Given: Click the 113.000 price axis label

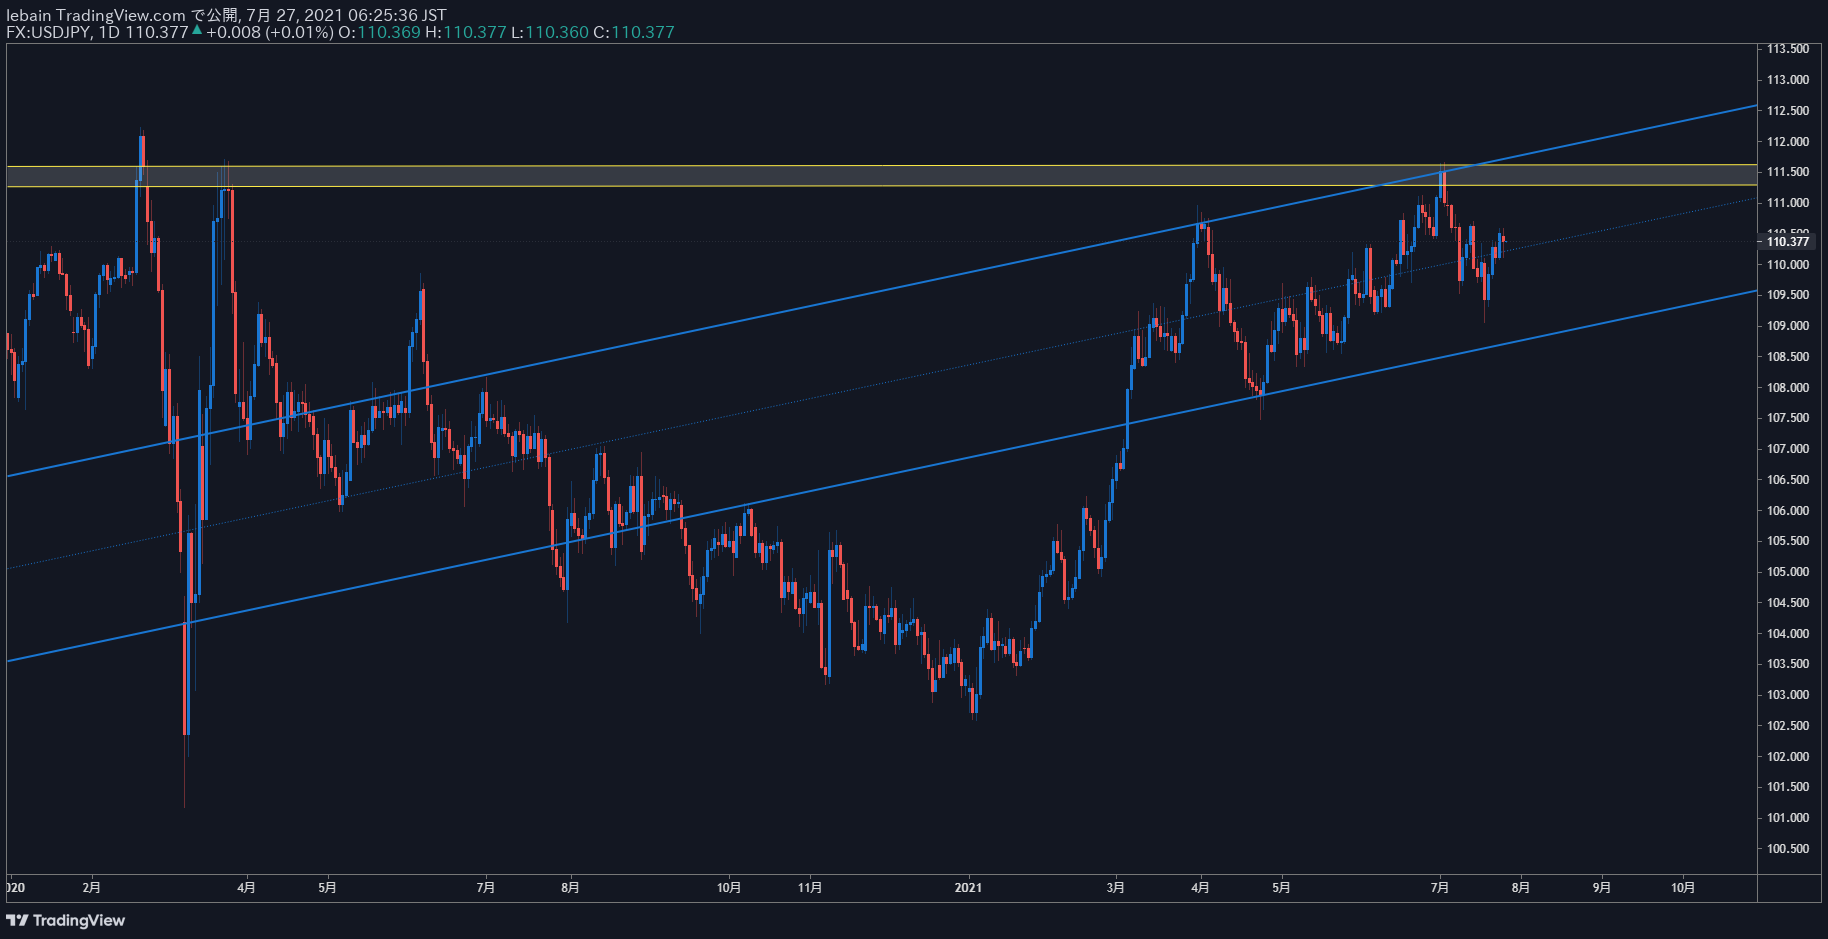Looking at the screenshot, I should [1788, 80].
